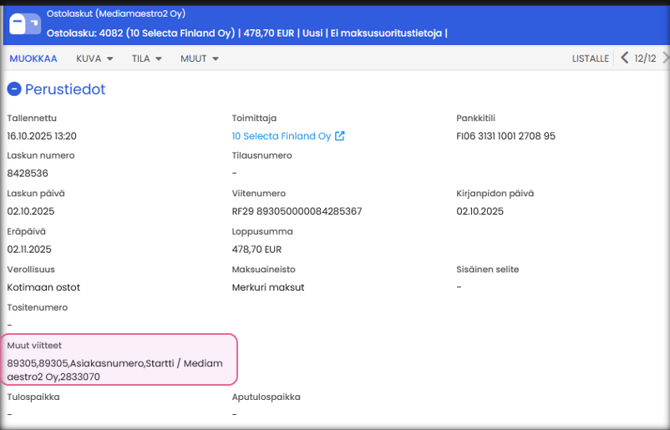Open supplier in new window via external-link icon
670x430 pixels.
tap(340, 136)
